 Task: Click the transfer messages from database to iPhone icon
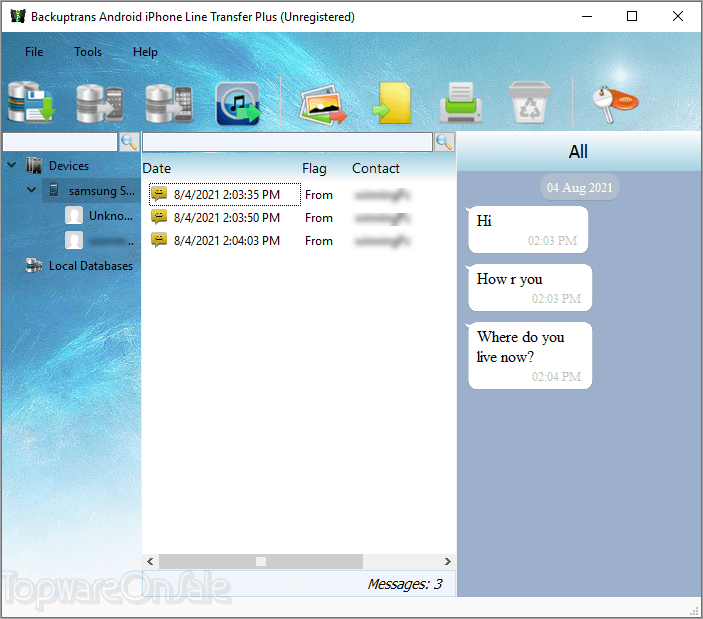coord(169,103)
